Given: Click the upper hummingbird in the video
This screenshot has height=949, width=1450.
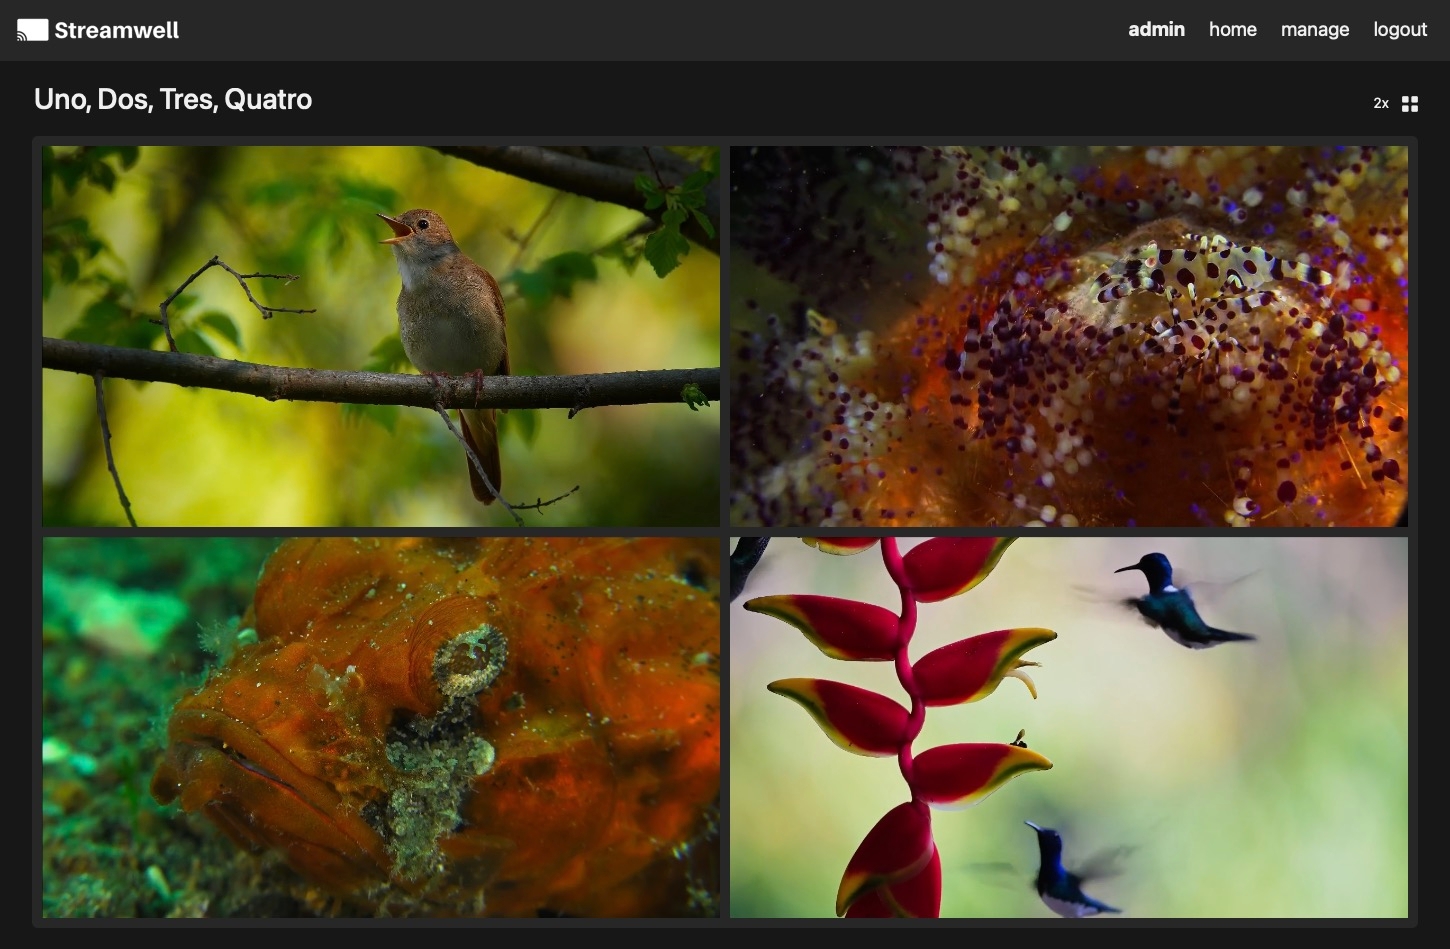Looking at the screenshot, I should 1175,602.
